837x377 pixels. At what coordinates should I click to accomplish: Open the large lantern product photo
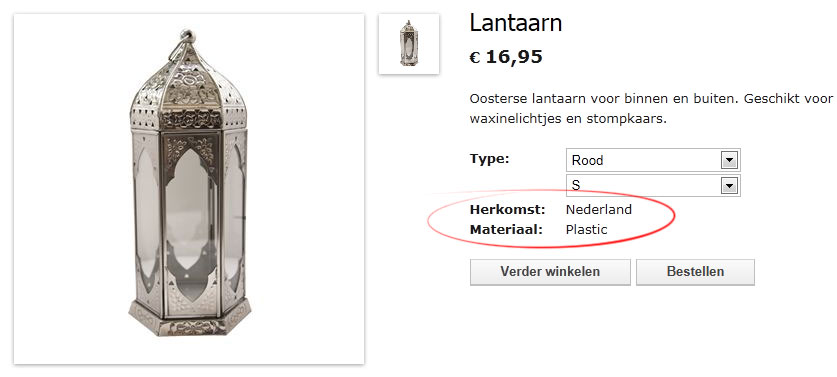click(189, 189)
